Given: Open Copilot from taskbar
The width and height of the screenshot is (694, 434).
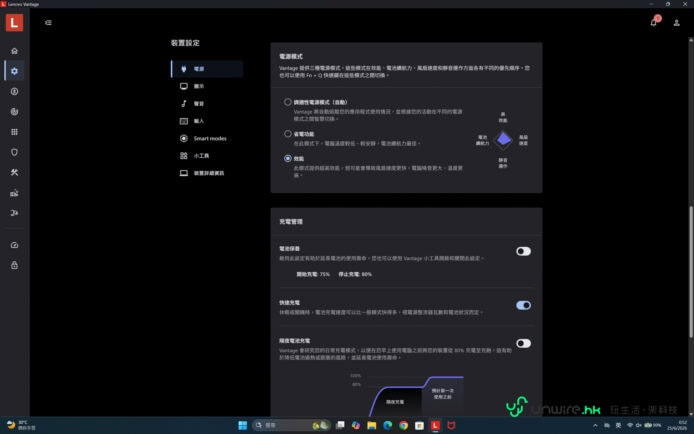Looking at the screenshot, I should [x=356, y=425].
